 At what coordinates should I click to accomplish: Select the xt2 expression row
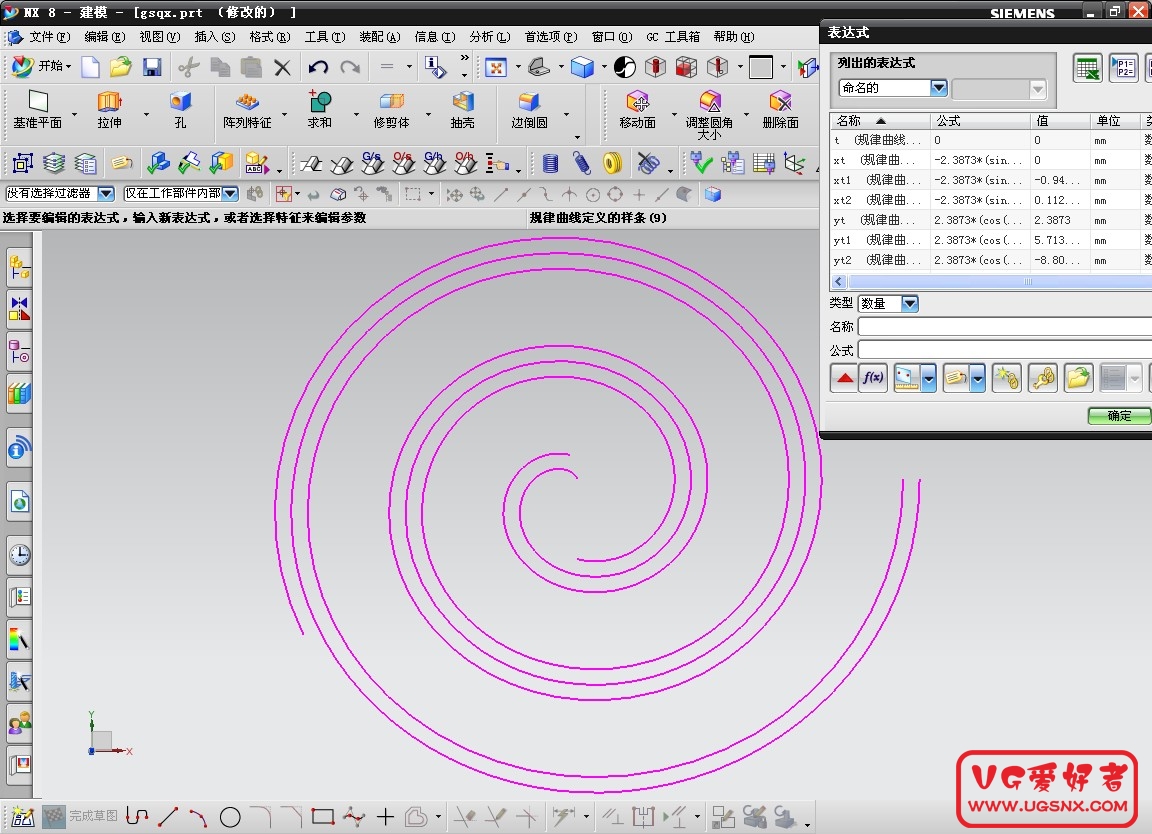pos(990,200)
